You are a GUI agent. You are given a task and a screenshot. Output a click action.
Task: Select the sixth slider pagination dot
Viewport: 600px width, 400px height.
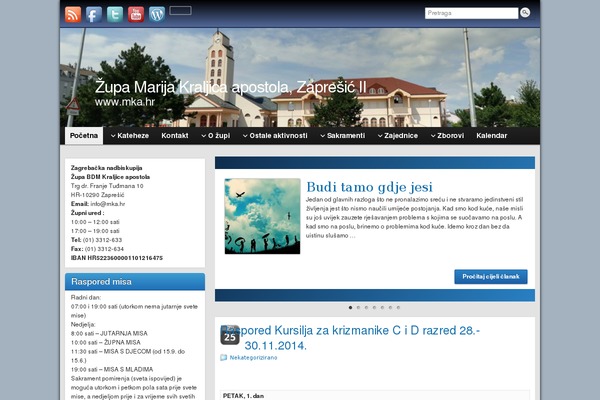coord(390,307)
